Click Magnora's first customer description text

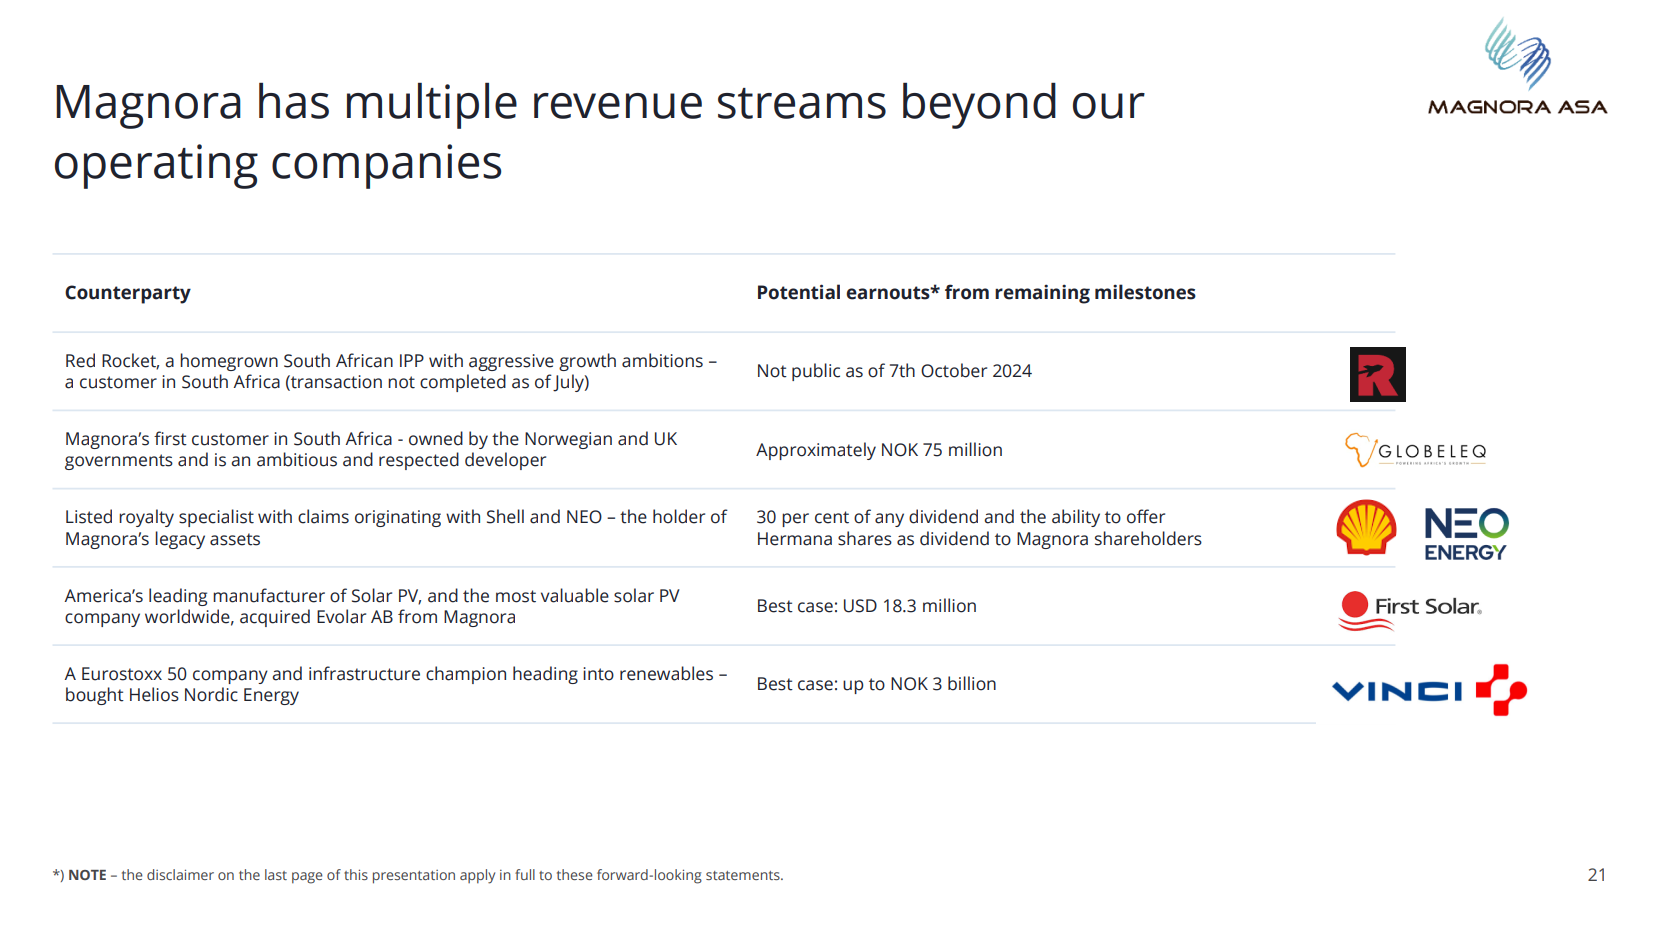(370, 449)
